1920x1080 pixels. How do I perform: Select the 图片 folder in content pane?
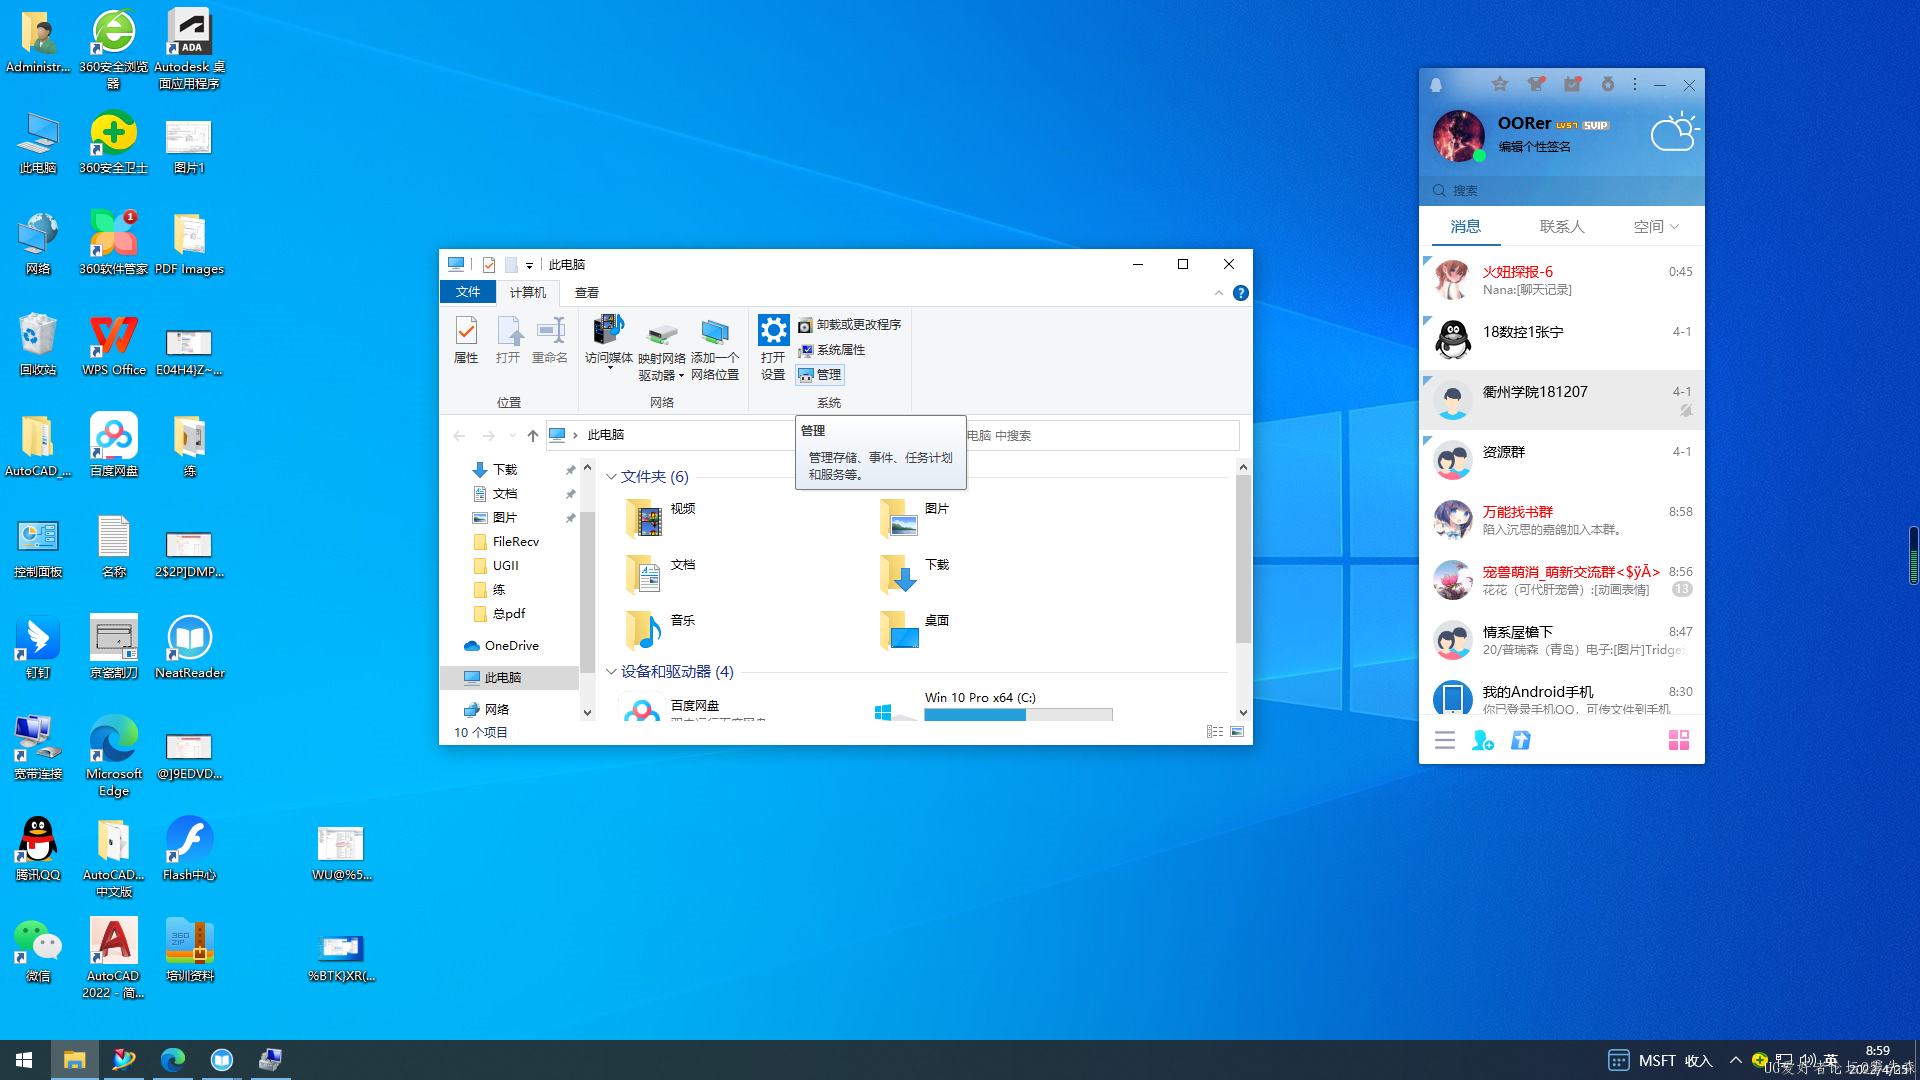coord(915,517)
